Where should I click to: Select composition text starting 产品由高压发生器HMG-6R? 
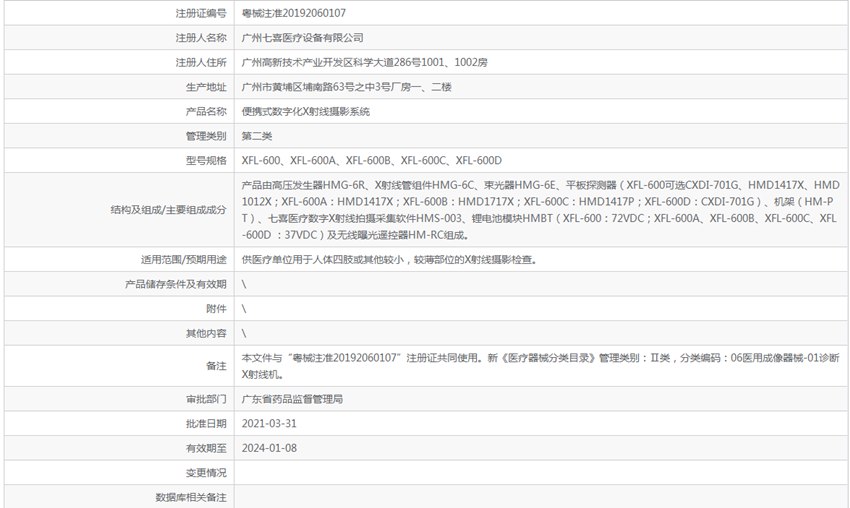click(x=540, y=210)
